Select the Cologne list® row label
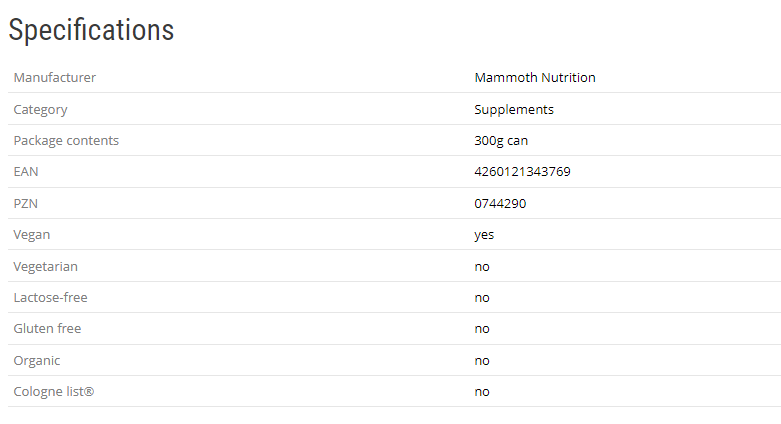This screenshot has height=424, width=781. (54, 391)
